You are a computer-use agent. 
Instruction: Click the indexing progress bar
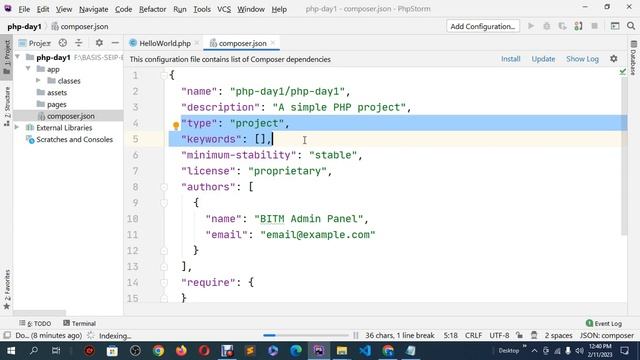[x=305, y=335]
